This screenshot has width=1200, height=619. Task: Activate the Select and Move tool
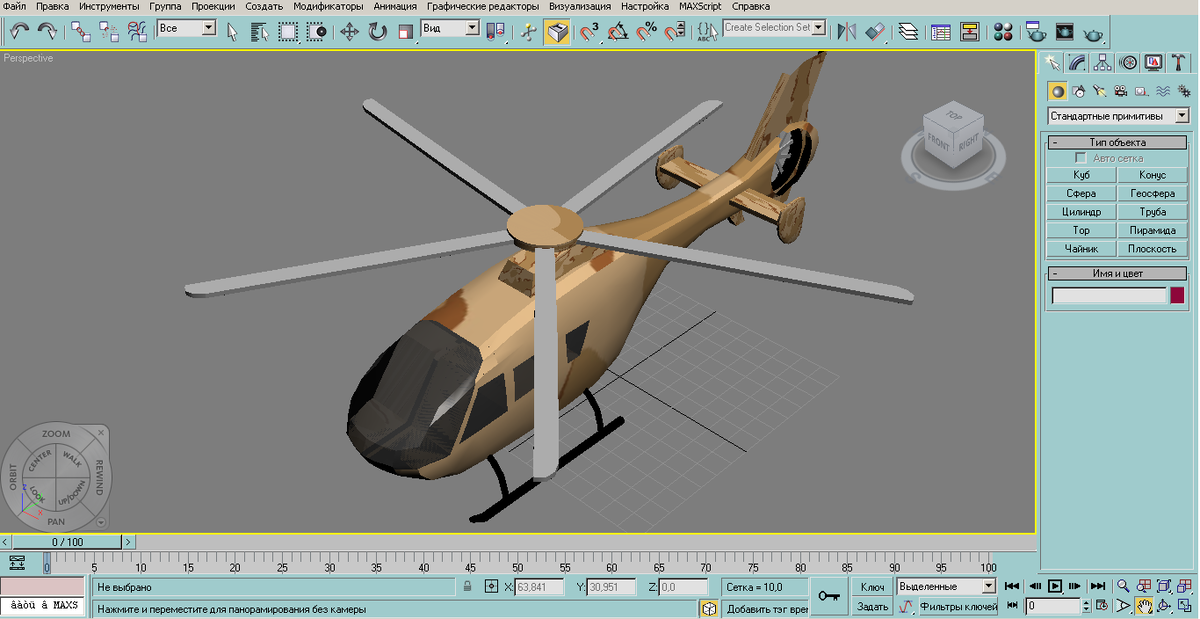click(x=349, y=31)
